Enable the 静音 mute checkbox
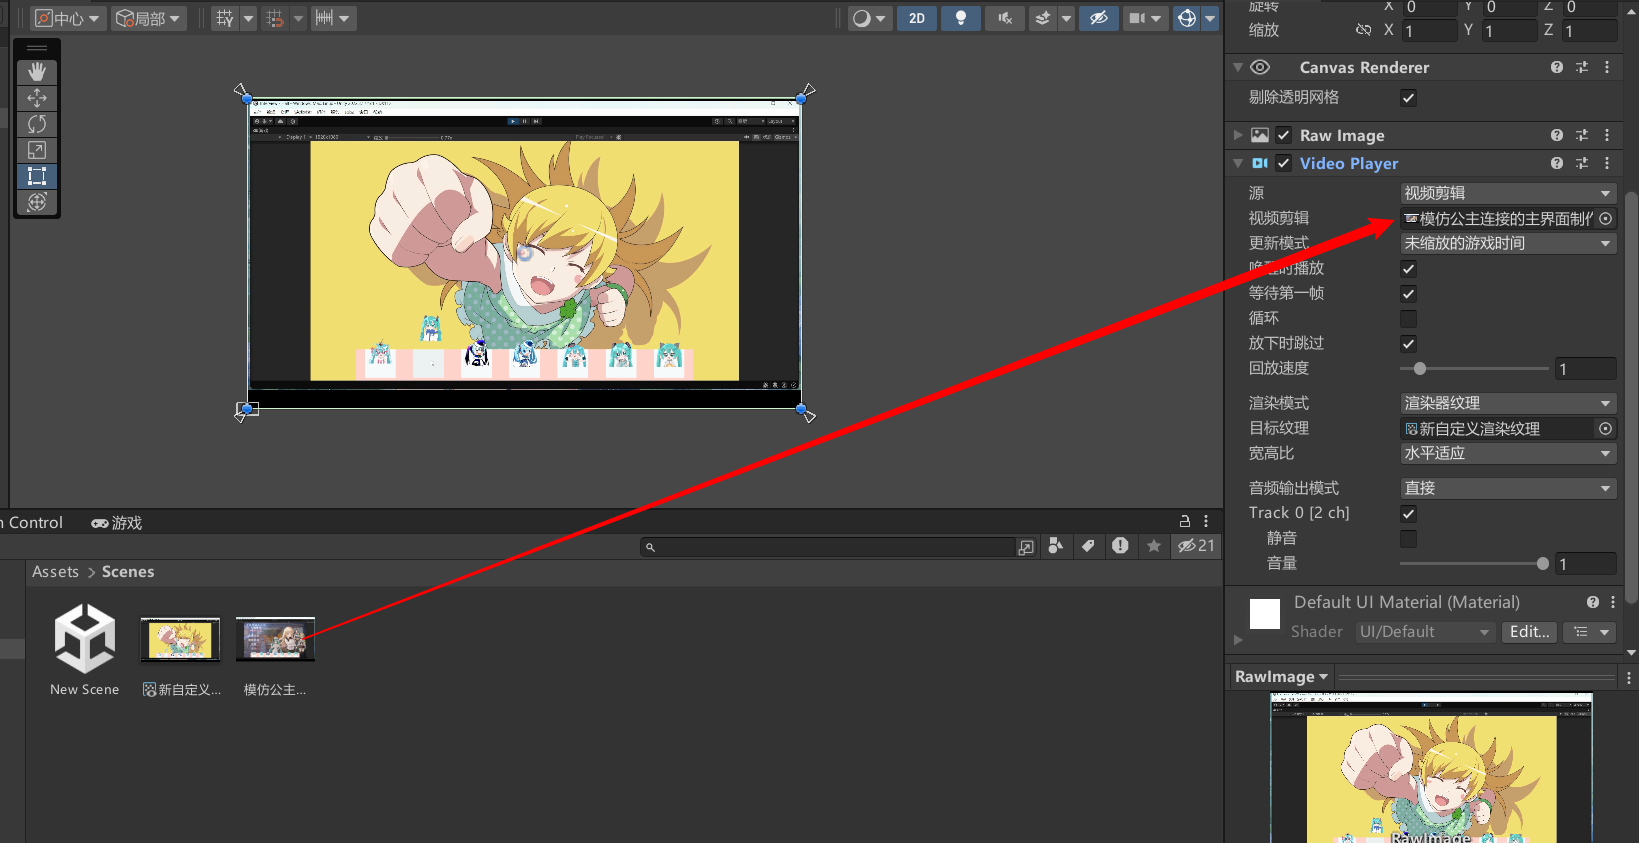 pyautogui.click(x=1408, y=539)
